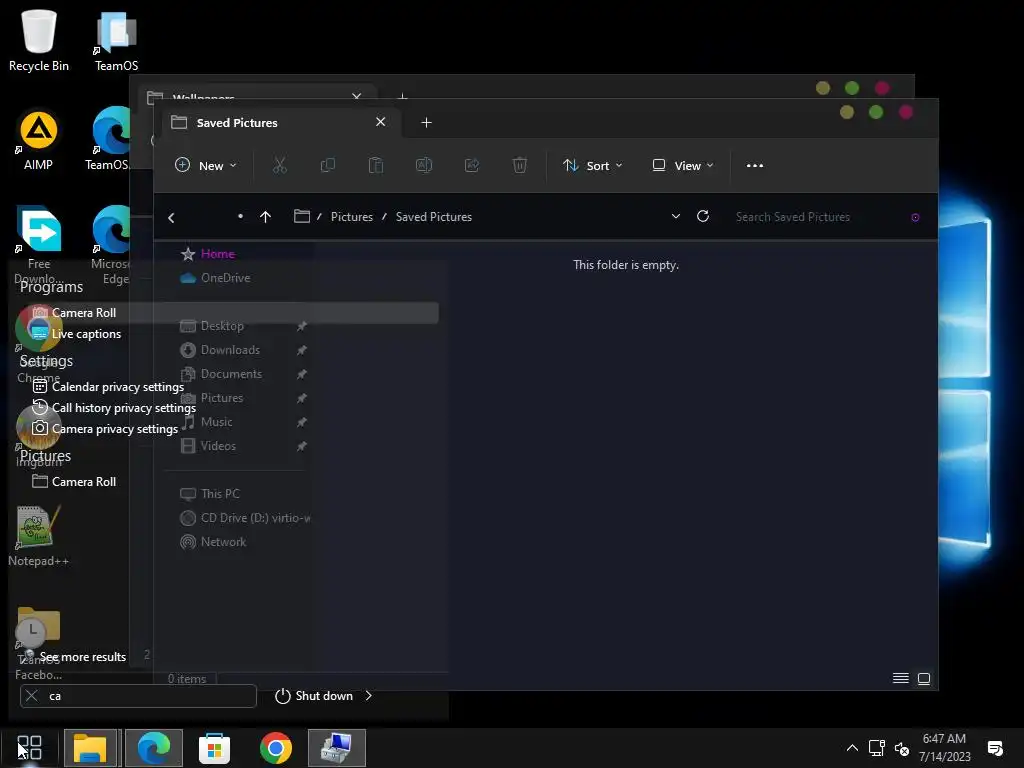Close the Saved Pictures tab
The image size is (1024, 768).
pyautogui.click(x=381, y=122)
